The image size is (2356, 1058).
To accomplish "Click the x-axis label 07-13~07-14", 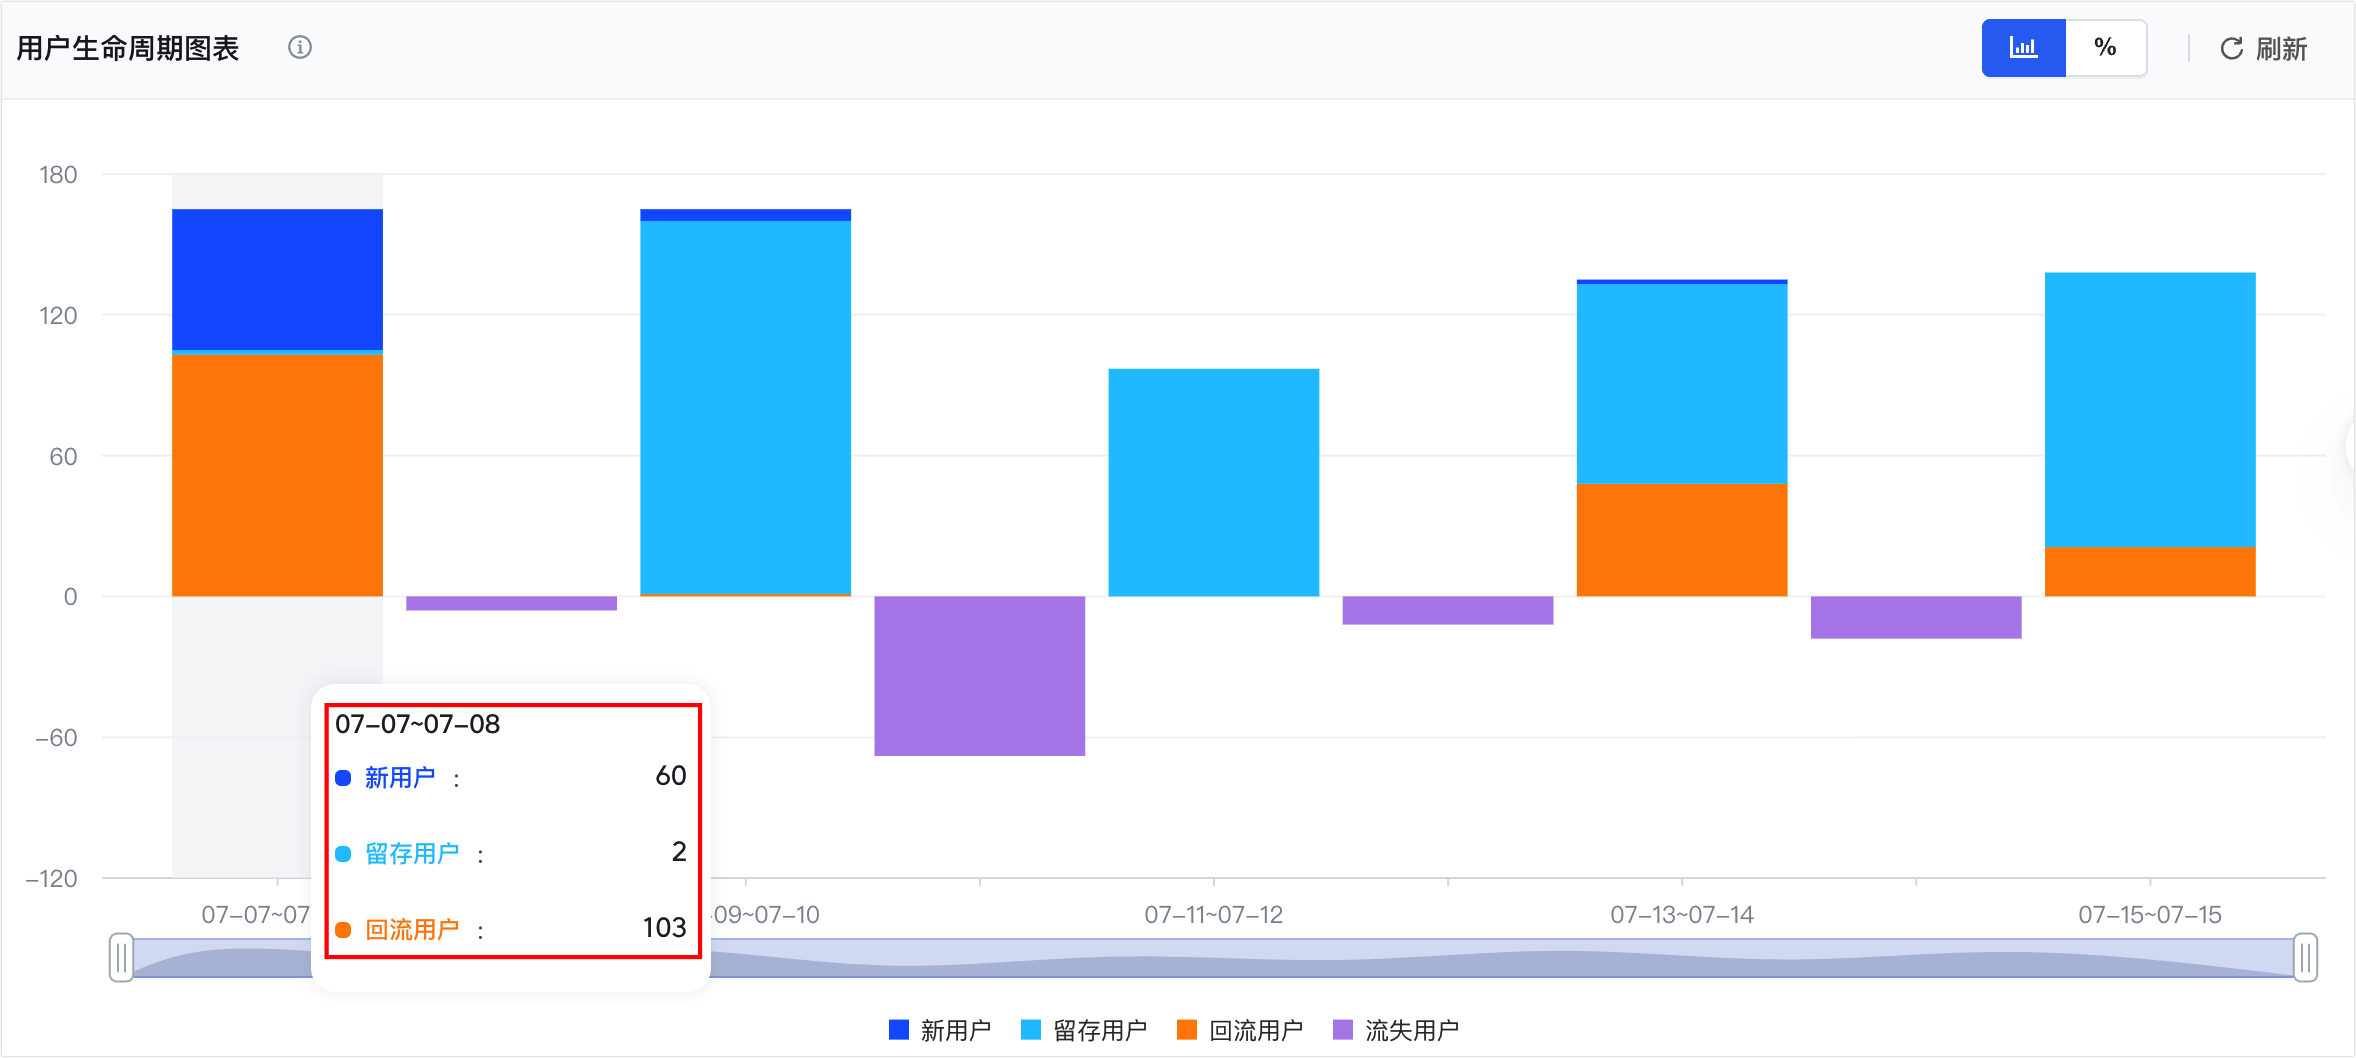I will 1682,914.
